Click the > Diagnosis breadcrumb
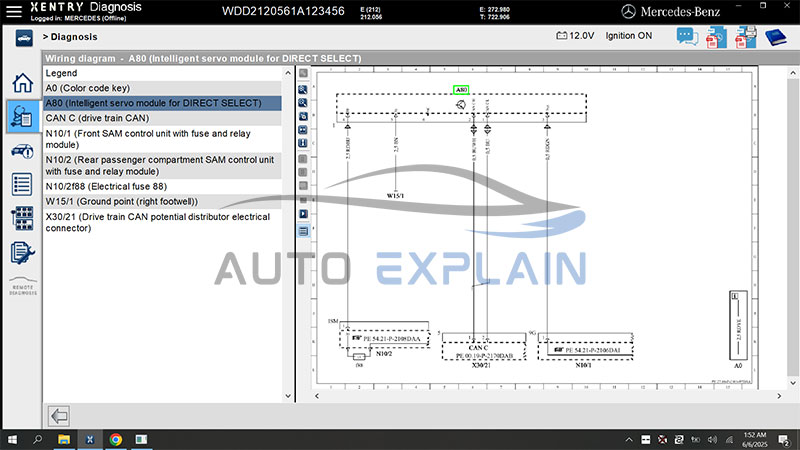Screen dimensions: 800x450 (70, 37)
